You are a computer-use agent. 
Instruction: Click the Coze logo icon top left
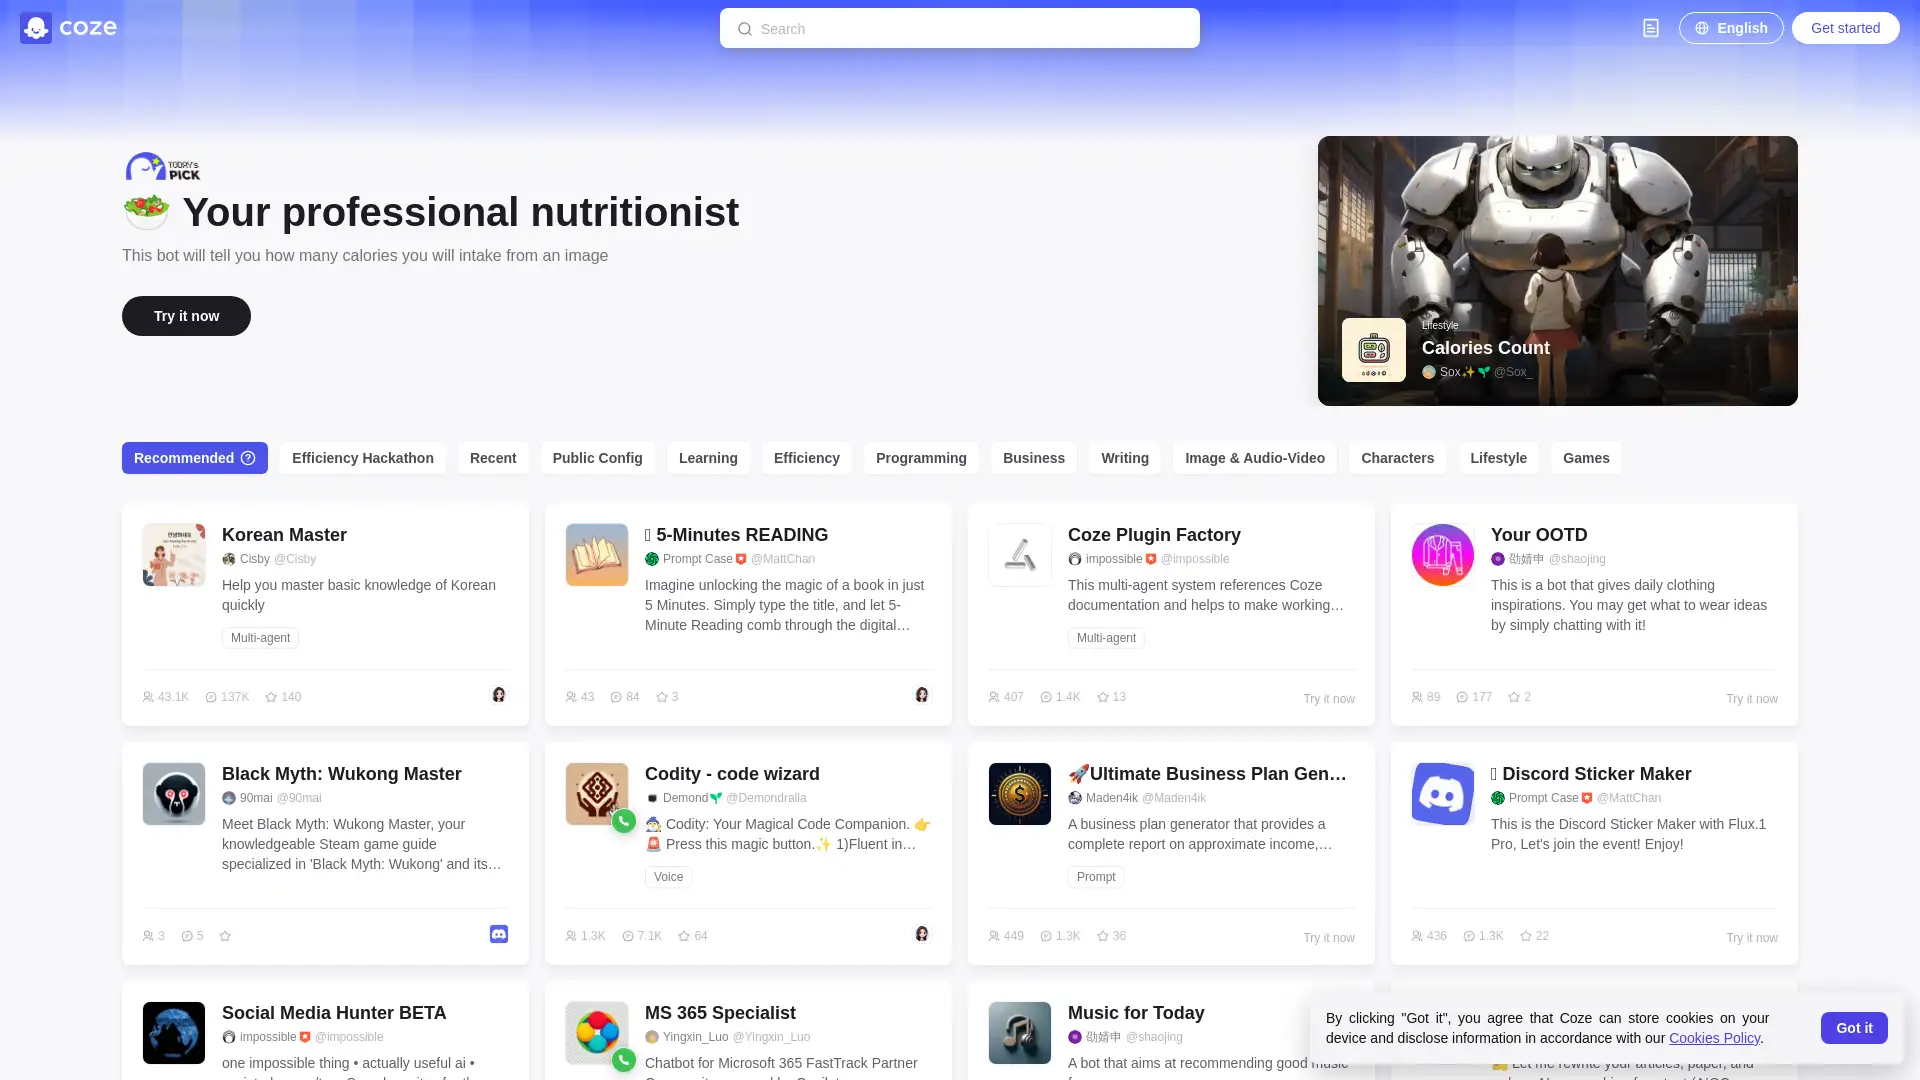pos(36,28)
